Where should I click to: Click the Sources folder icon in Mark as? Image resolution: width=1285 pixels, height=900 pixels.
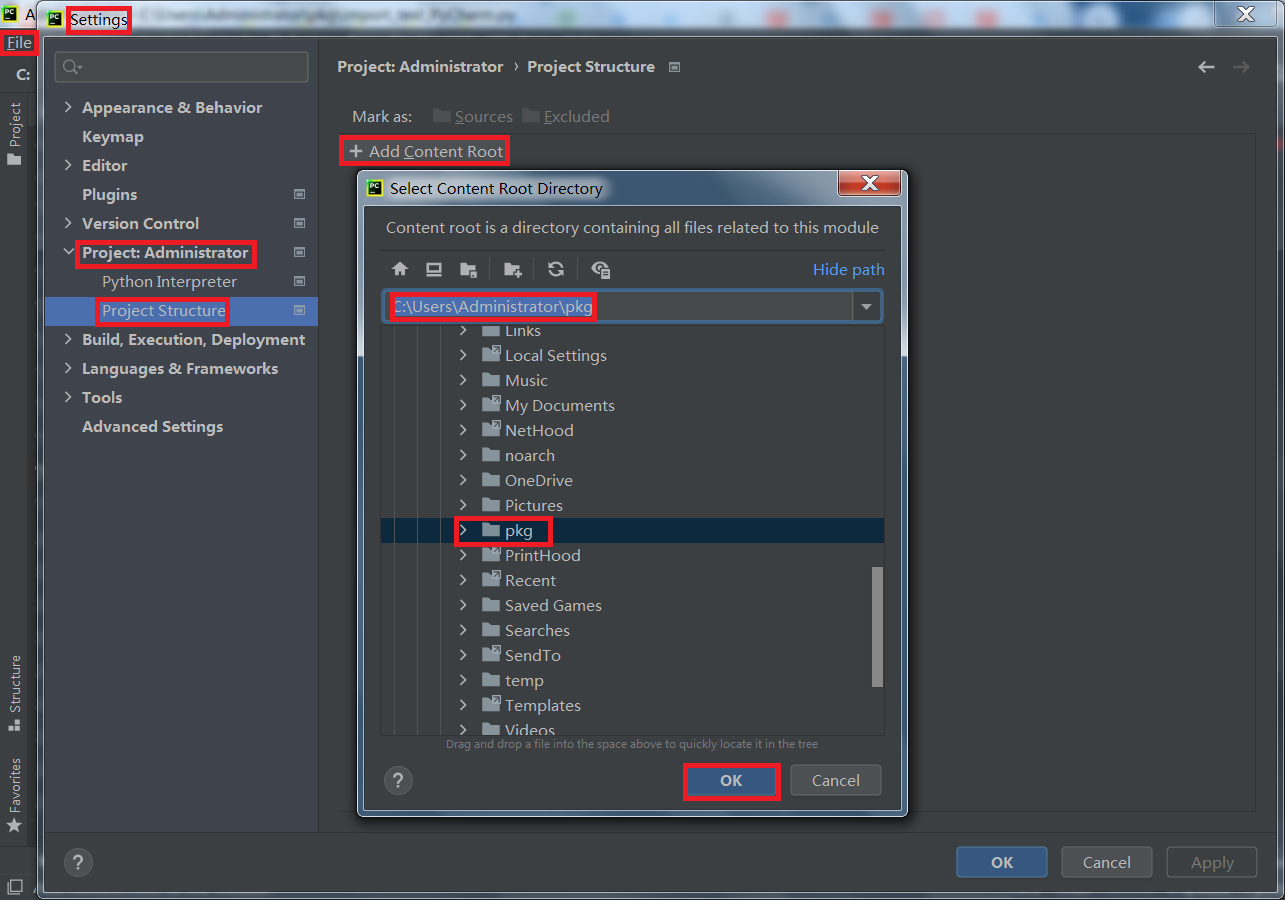[x=441, y=116]
